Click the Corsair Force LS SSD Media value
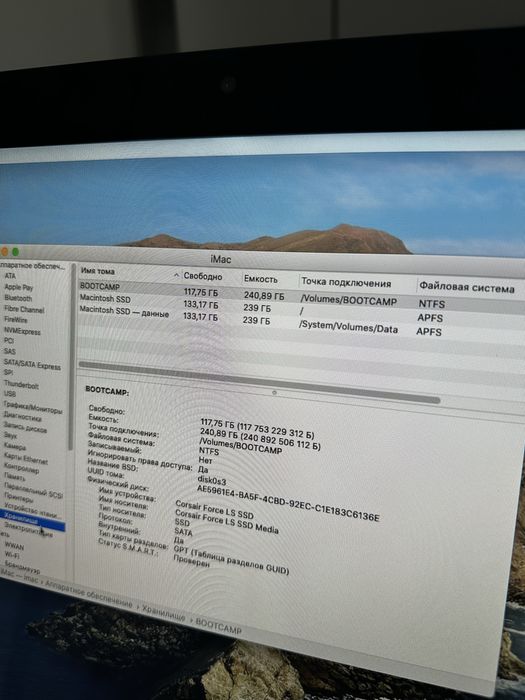Viewport: 525px width, 700px height. point(227,521)
